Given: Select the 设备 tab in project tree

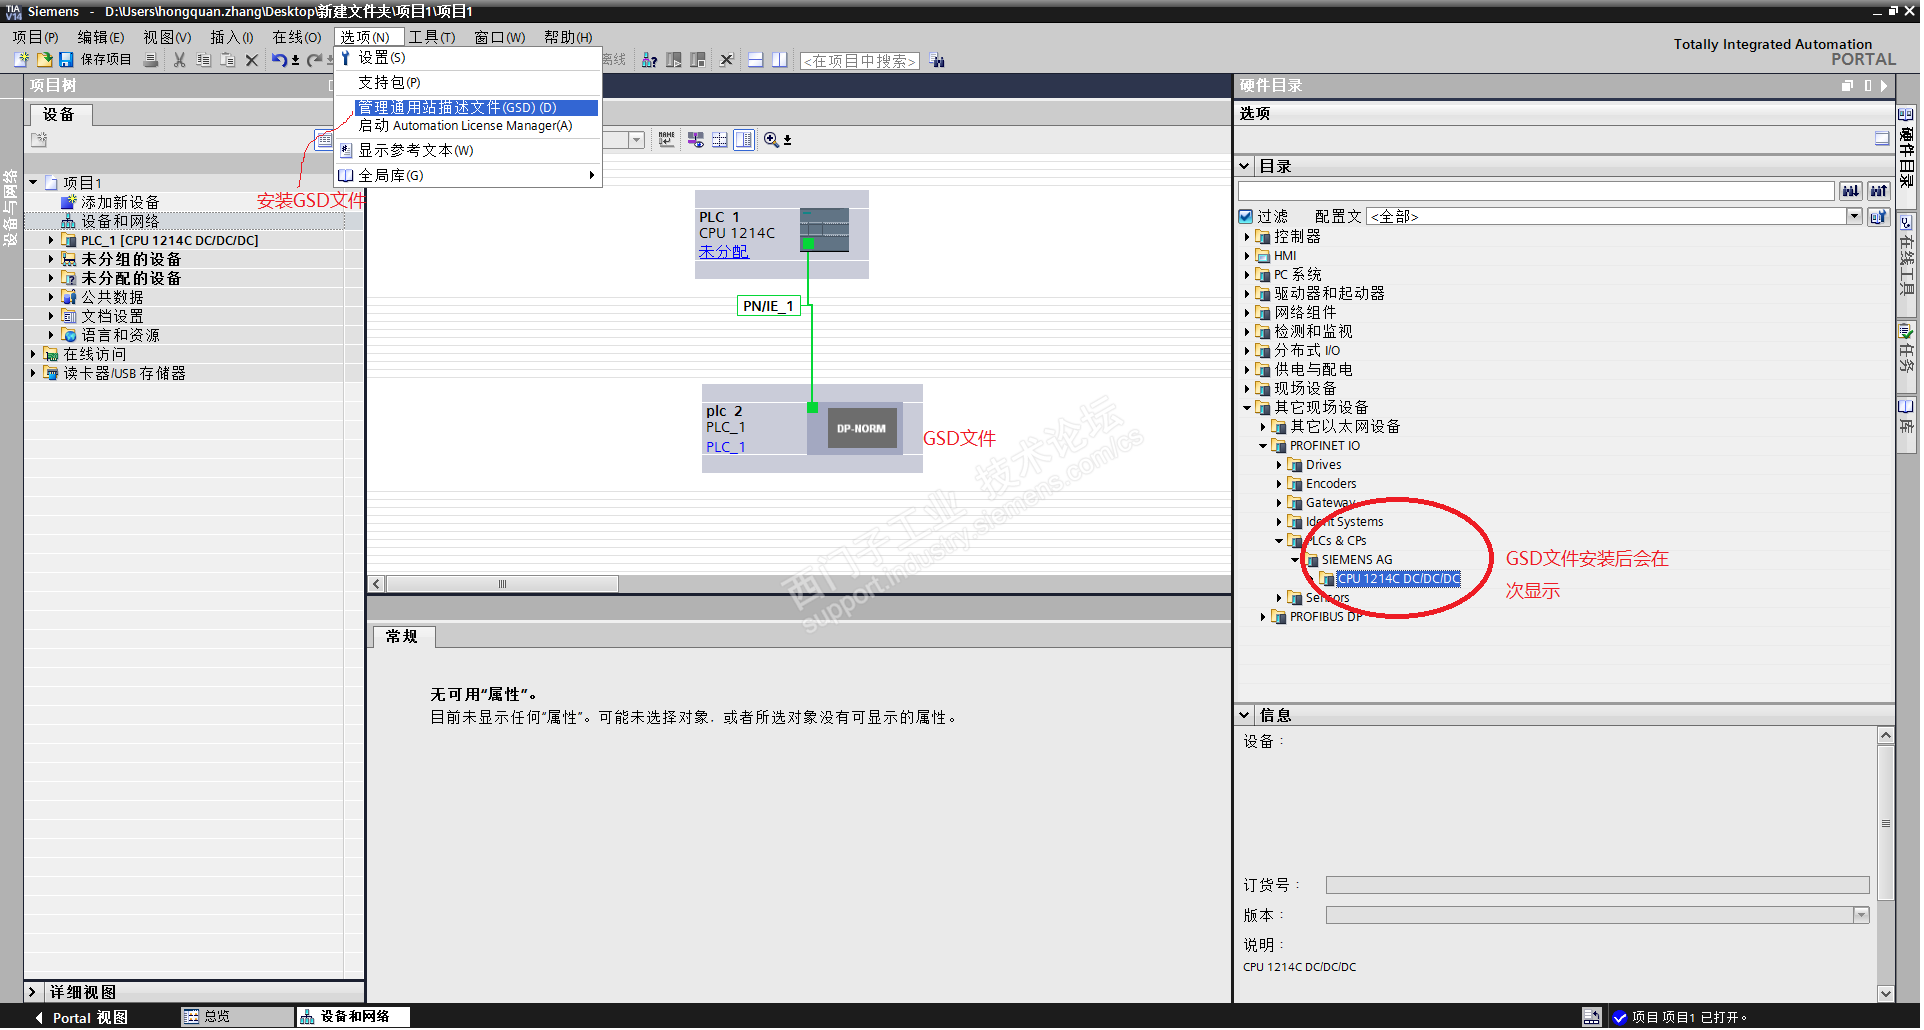Looking at the screenshot, I should click(x=59, y=115).
